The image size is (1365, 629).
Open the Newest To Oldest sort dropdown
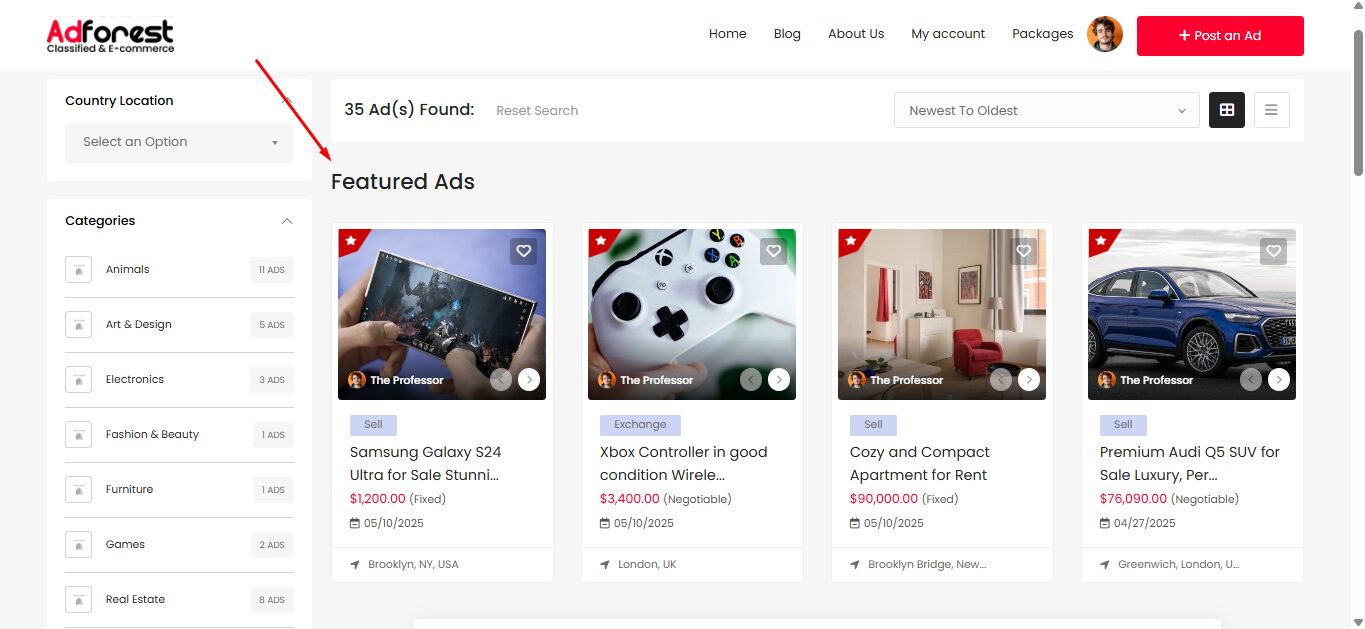[1046, 110]
